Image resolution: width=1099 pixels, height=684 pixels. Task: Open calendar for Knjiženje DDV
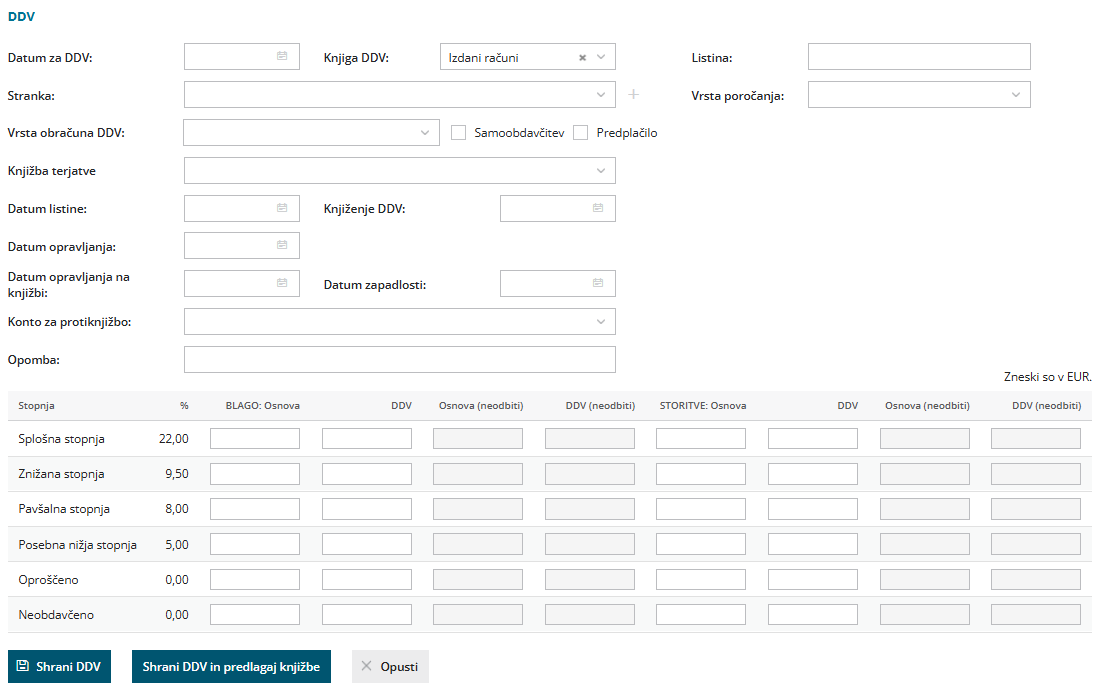click(598, 208)
